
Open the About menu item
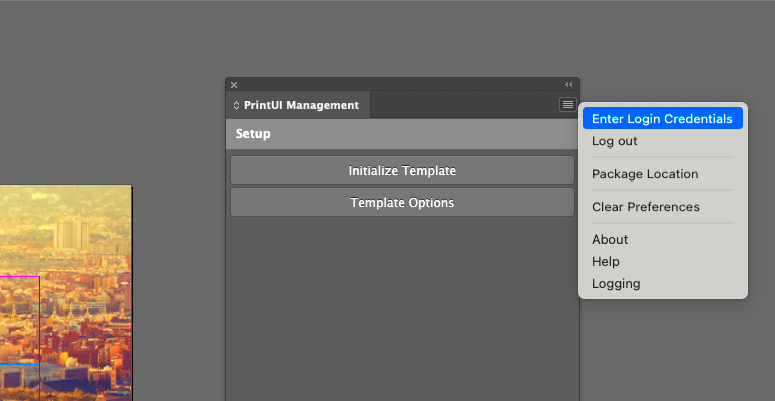point(662,239)
